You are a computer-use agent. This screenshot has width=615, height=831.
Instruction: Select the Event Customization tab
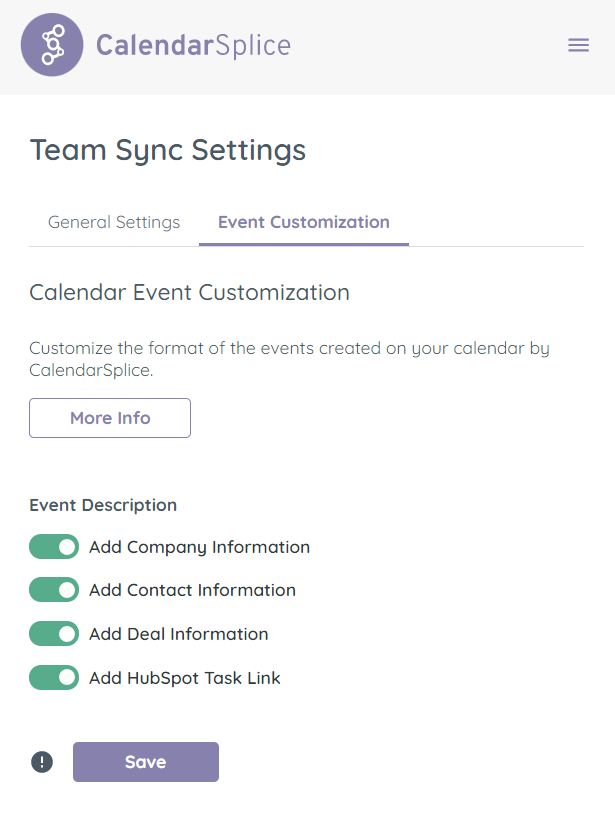click(303, 222)
